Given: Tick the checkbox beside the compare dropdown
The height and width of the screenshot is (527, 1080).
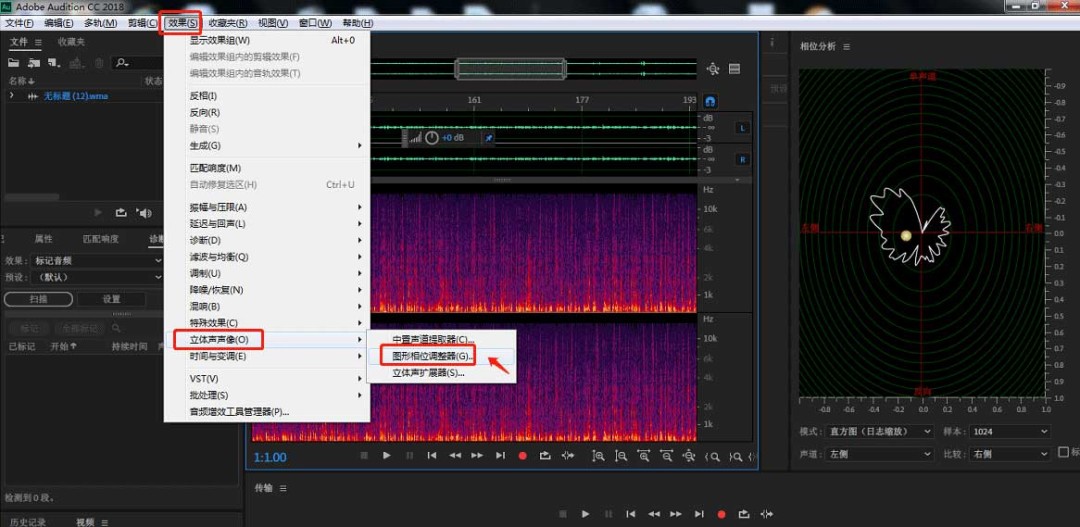Looking at the screenshot, I should click(1063, 453).
